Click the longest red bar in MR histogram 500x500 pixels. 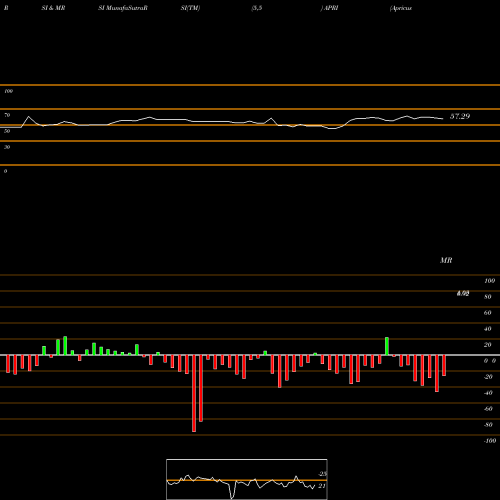click(x=194, y=393)
